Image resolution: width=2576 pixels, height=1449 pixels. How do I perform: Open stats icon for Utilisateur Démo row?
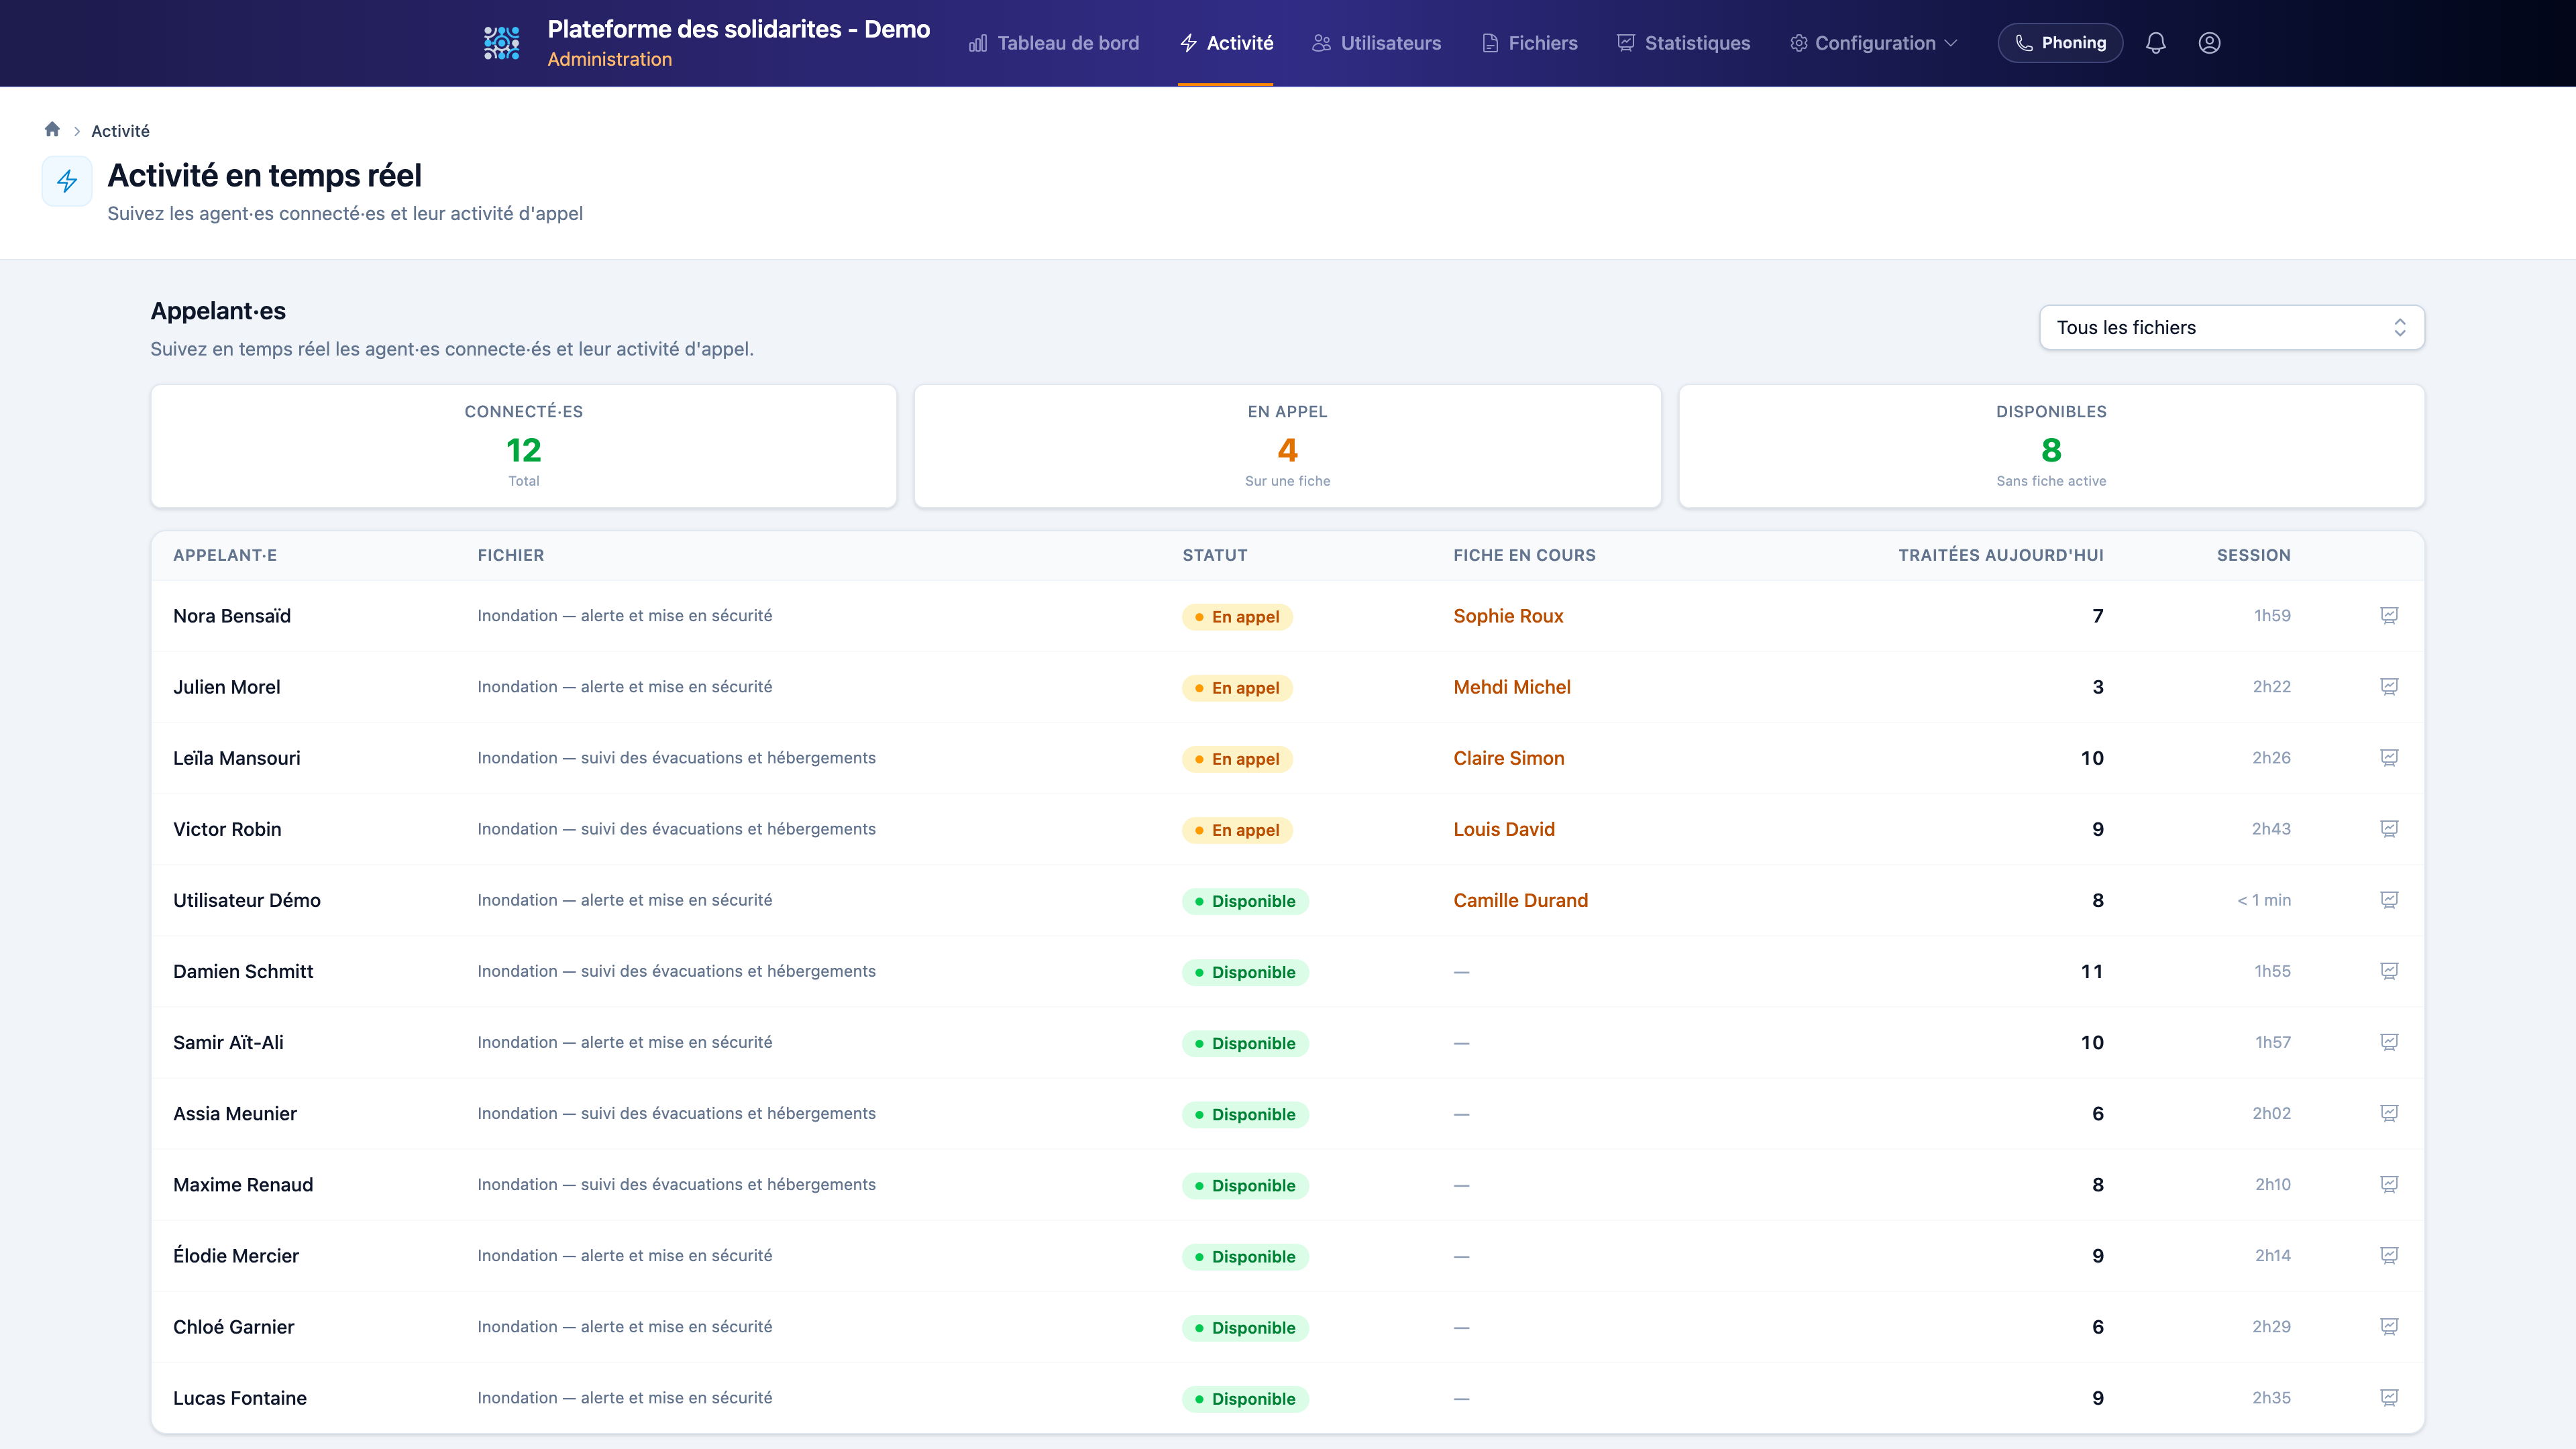coord(2389,900)
